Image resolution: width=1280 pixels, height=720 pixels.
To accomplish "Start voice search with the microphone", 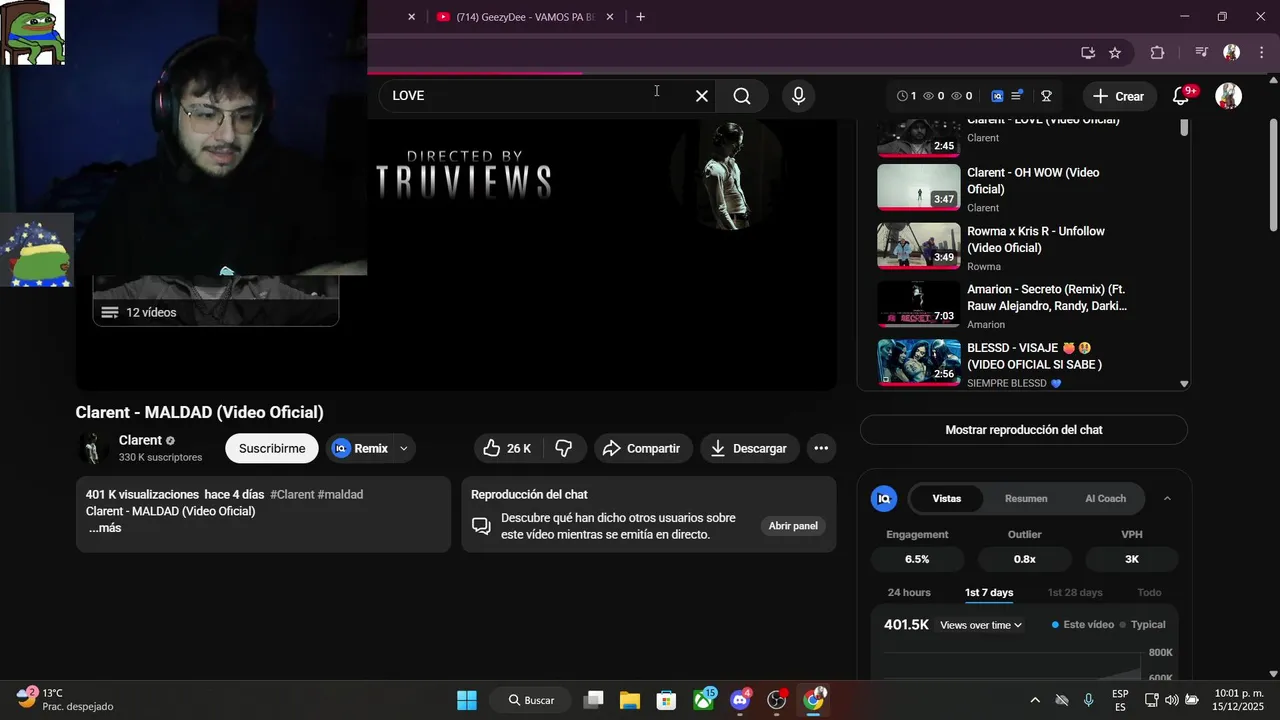I will [798, 96].
